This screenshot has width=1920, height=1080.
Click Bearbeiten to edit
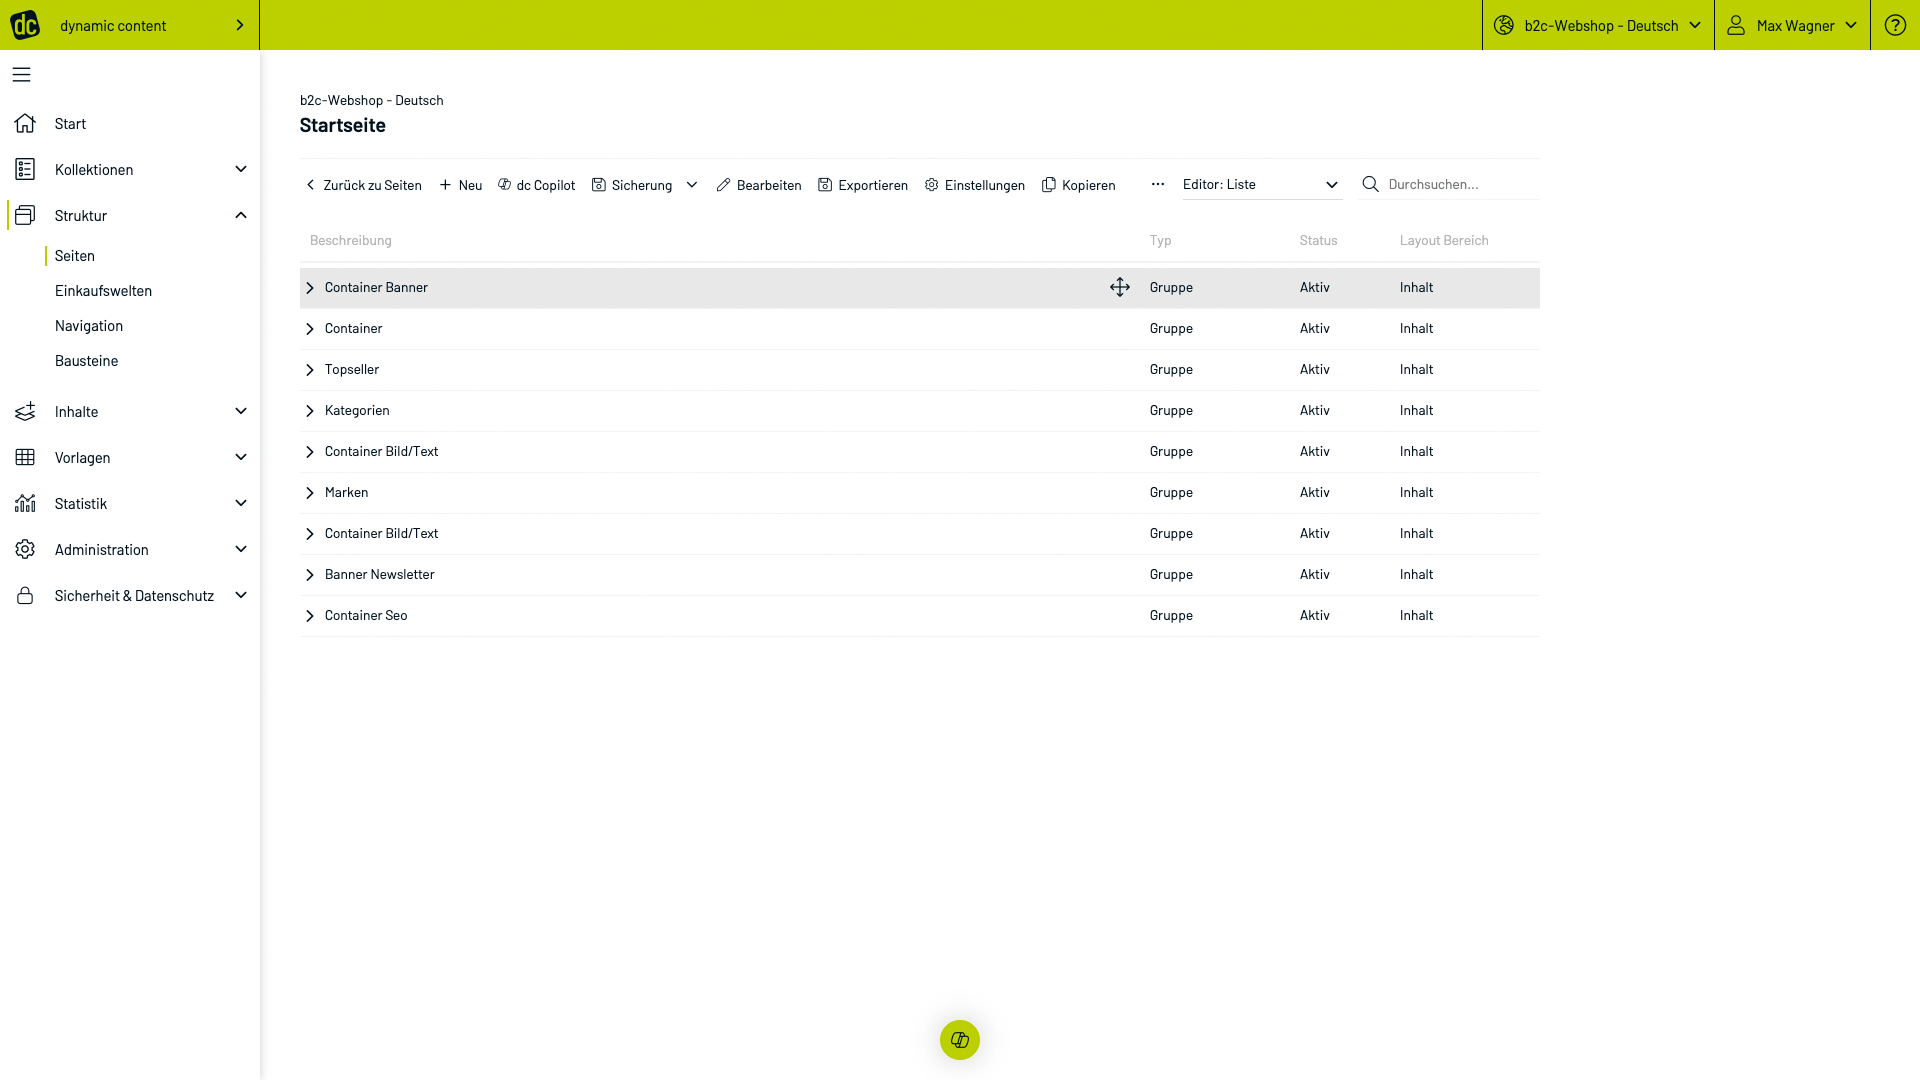click(759, 185)
